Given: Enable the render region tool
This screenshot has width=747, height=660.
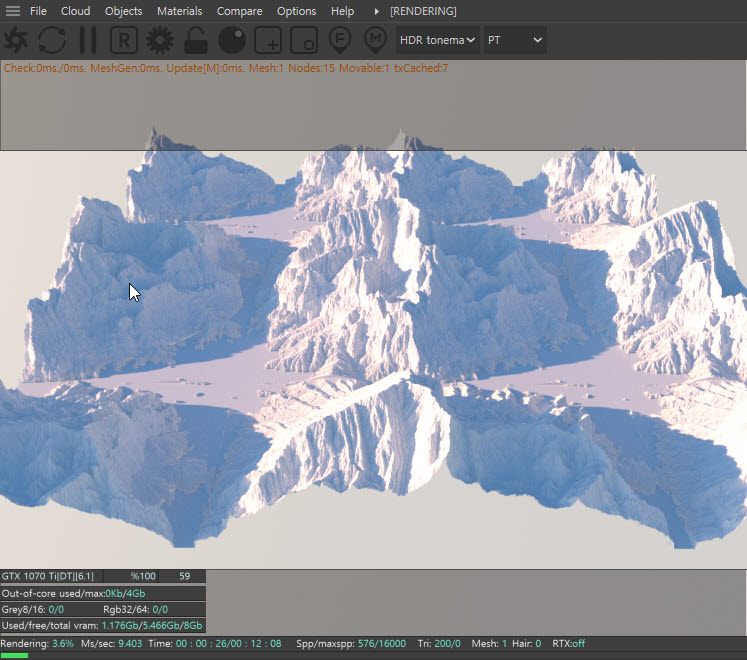Looking at the screenshot, I should point(268,40).
